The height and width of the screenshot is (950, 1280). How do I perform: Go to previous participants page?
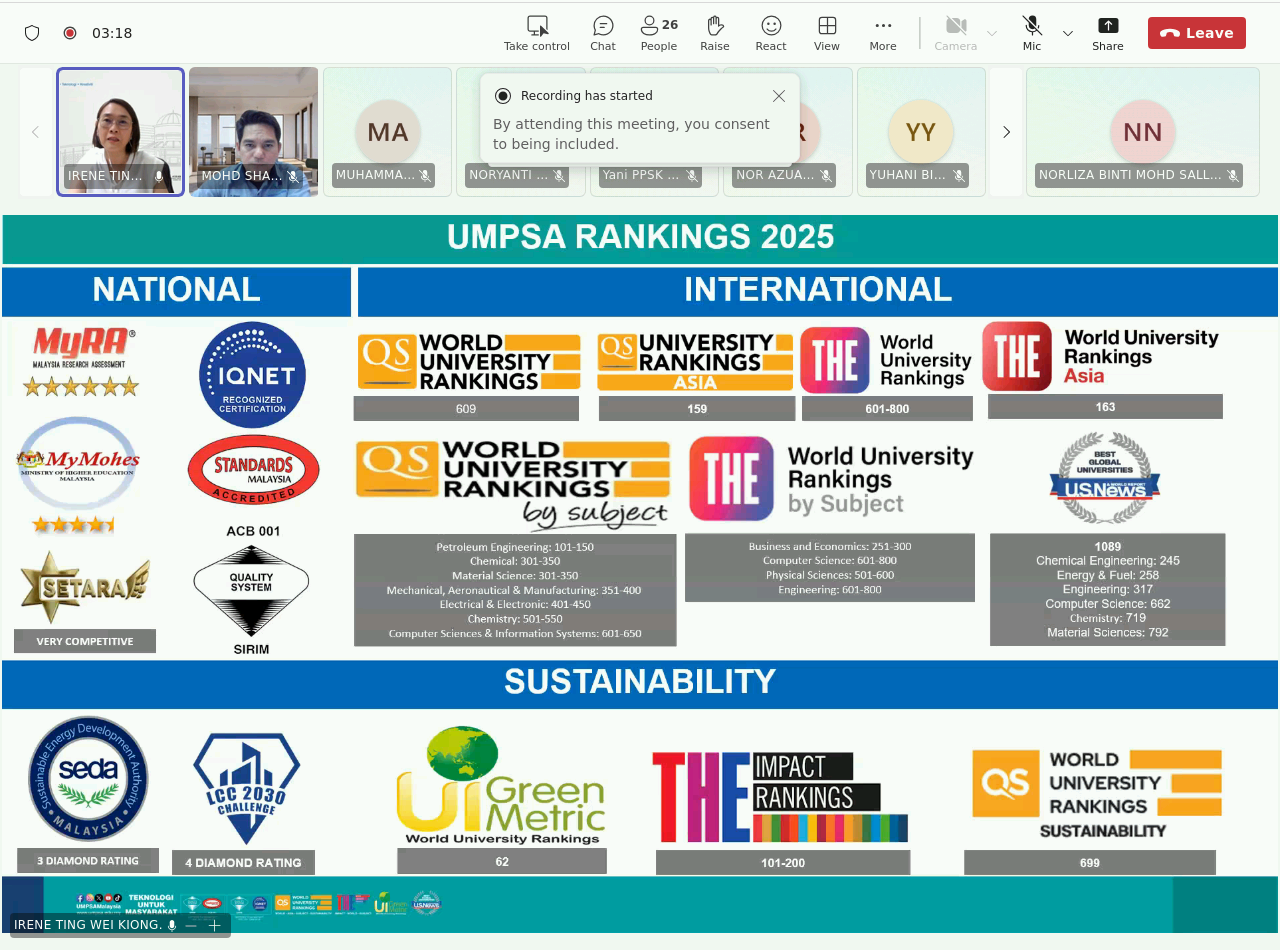click(35, 132)
